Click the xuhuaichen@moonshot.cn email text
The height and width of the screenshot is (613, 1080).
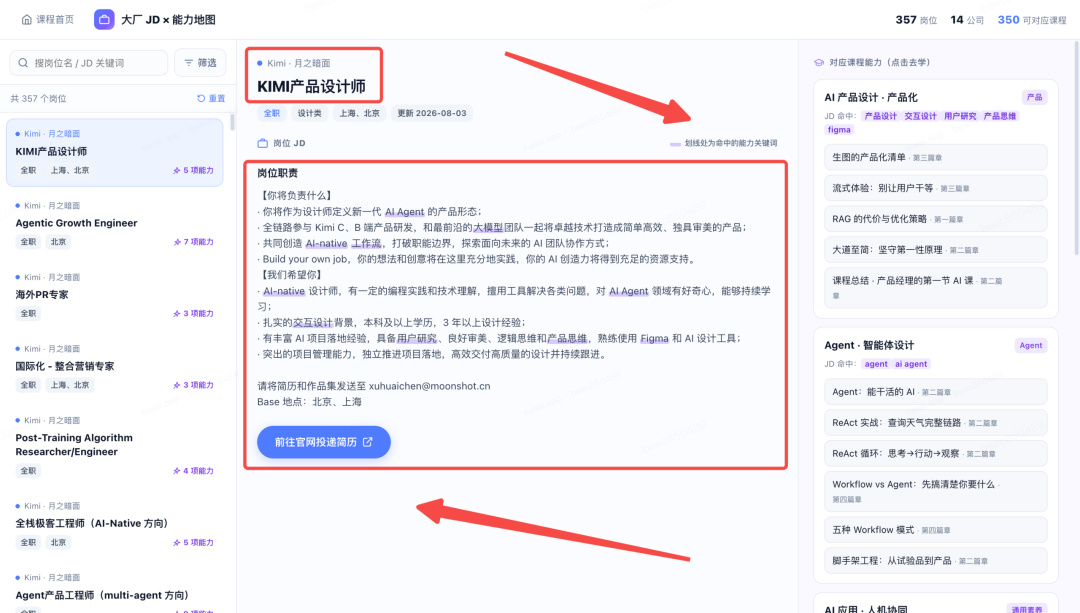pos(430,386)
